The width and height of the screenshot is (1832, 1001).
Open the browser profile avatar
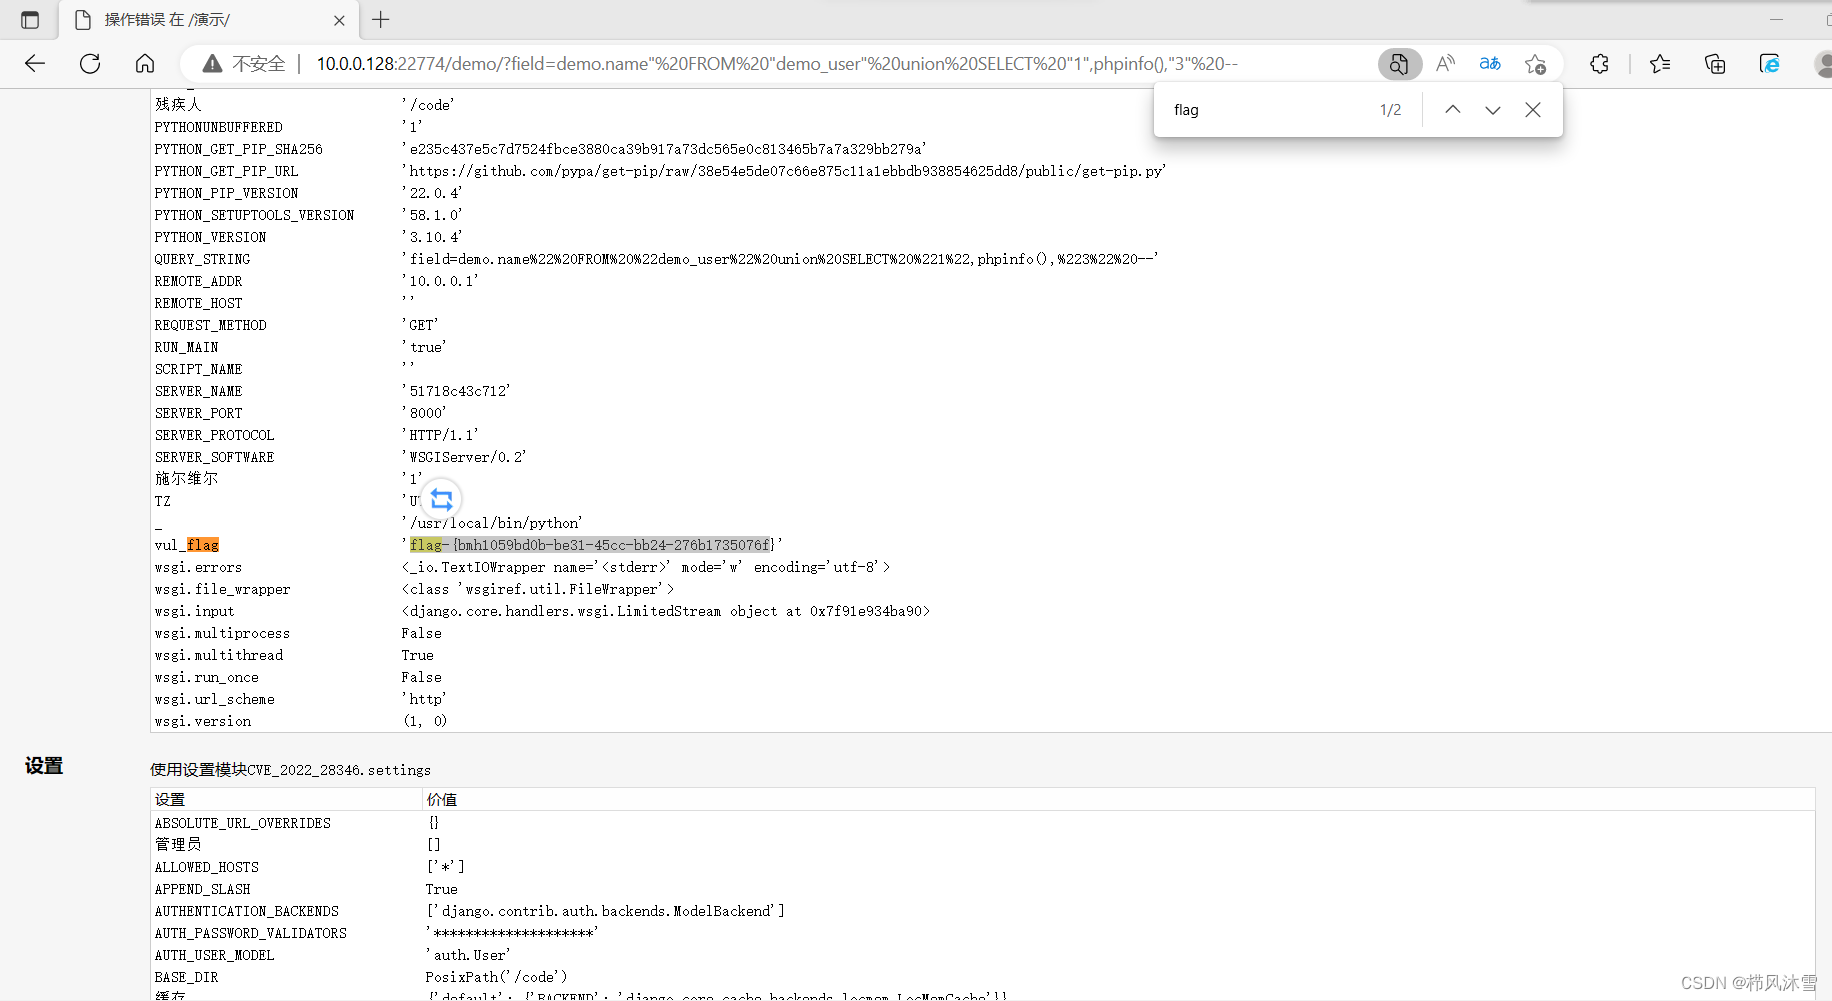pos(1822,63)
